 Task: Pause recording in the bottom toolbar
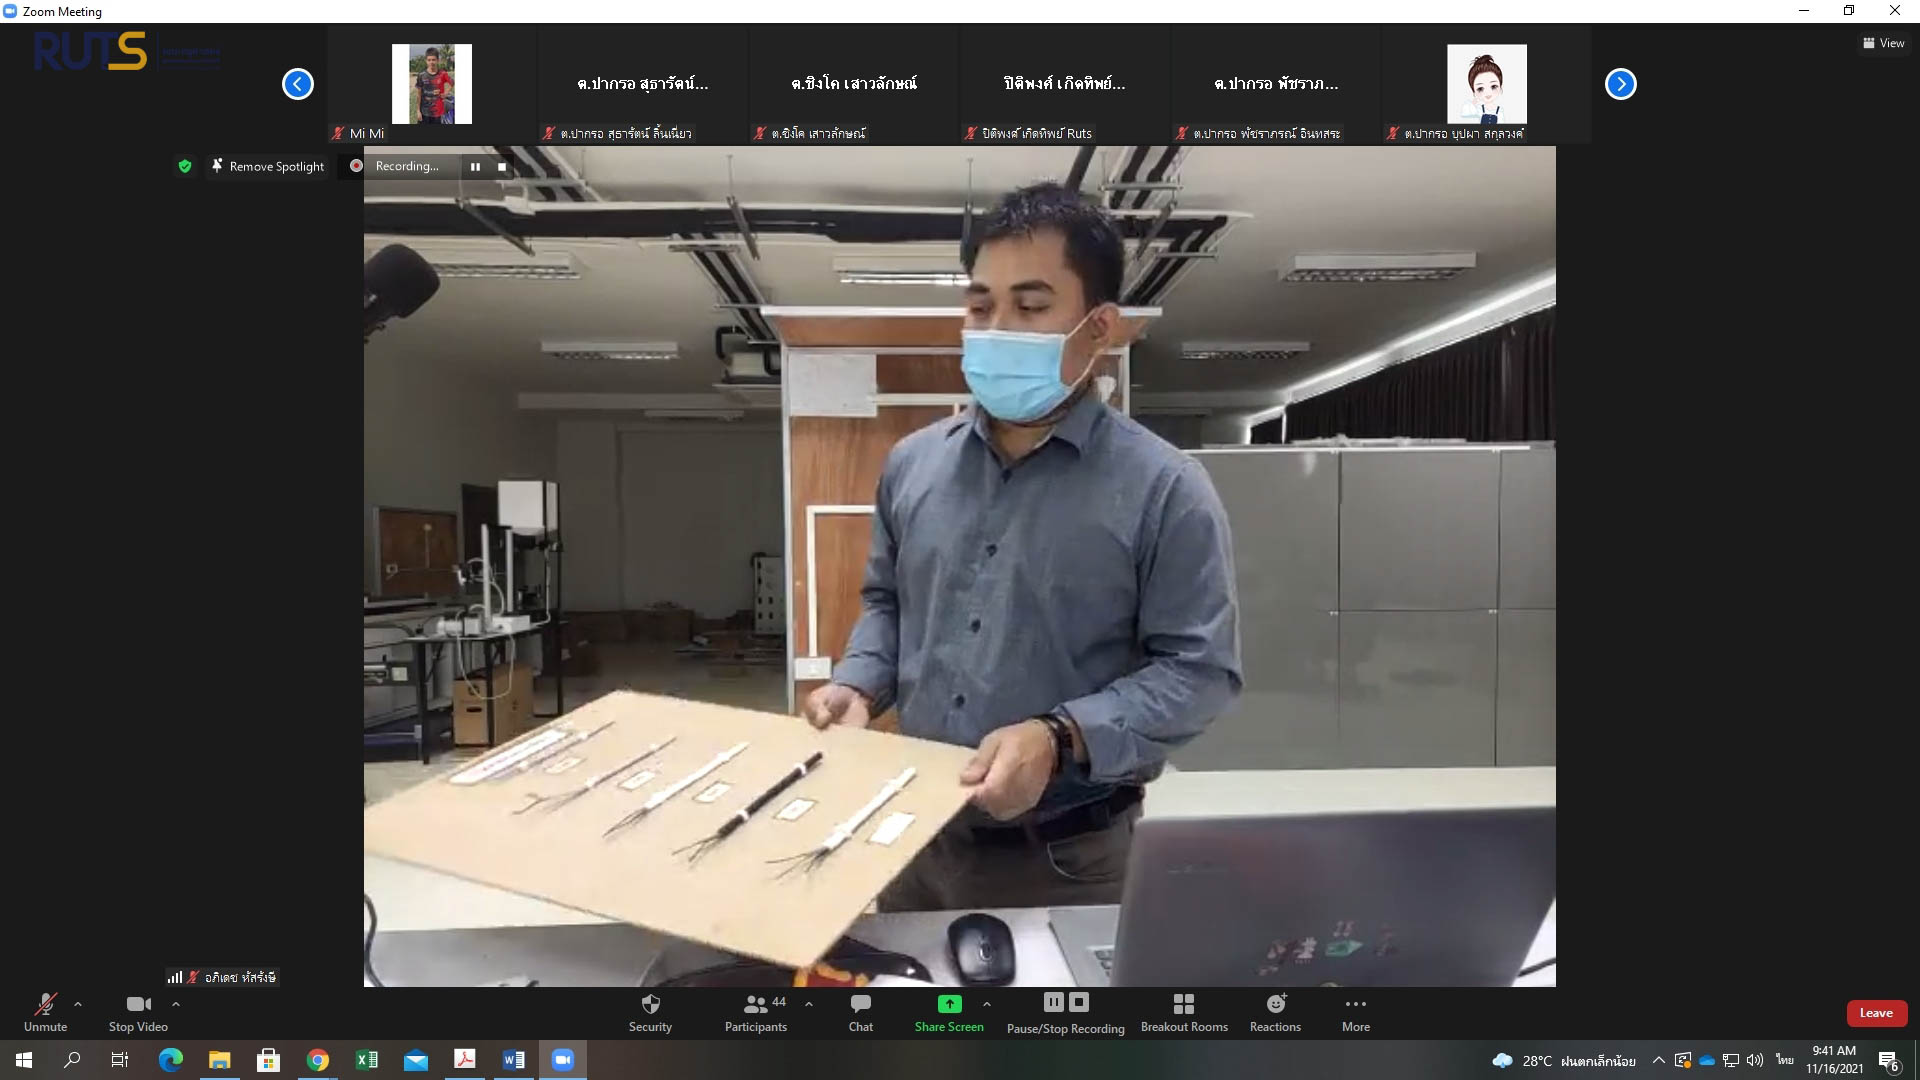click(1054, 1002)
